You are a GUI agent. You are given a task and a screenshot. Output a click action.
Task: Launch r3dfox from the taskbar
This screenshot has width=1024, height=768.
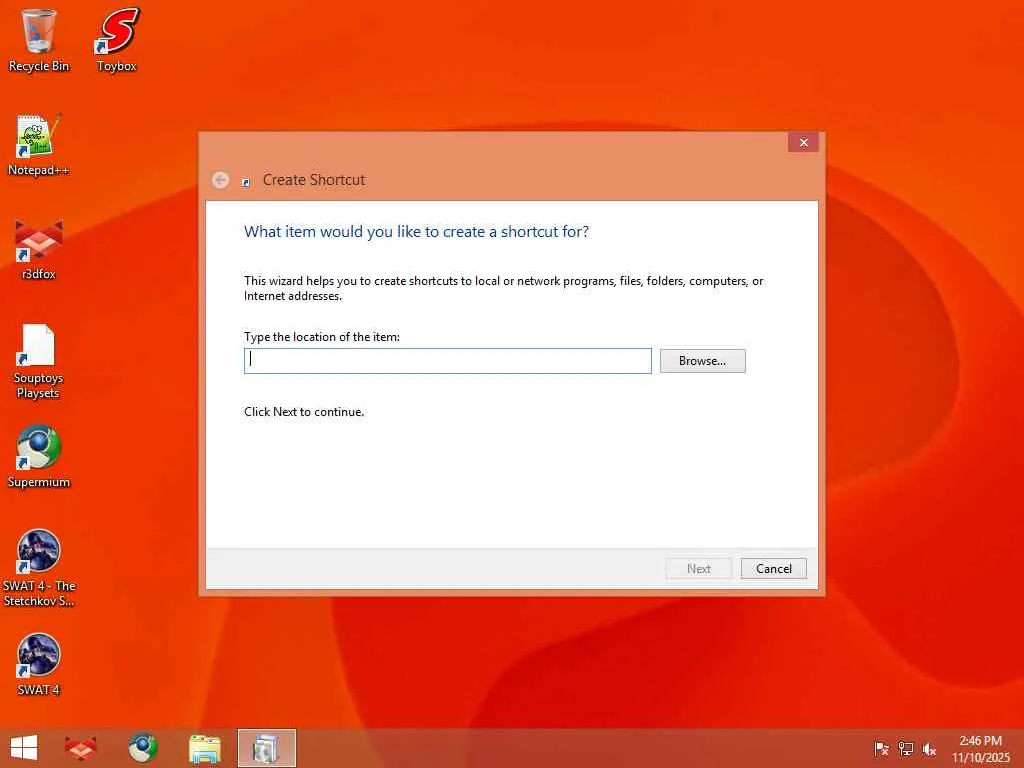click(81, 748)
